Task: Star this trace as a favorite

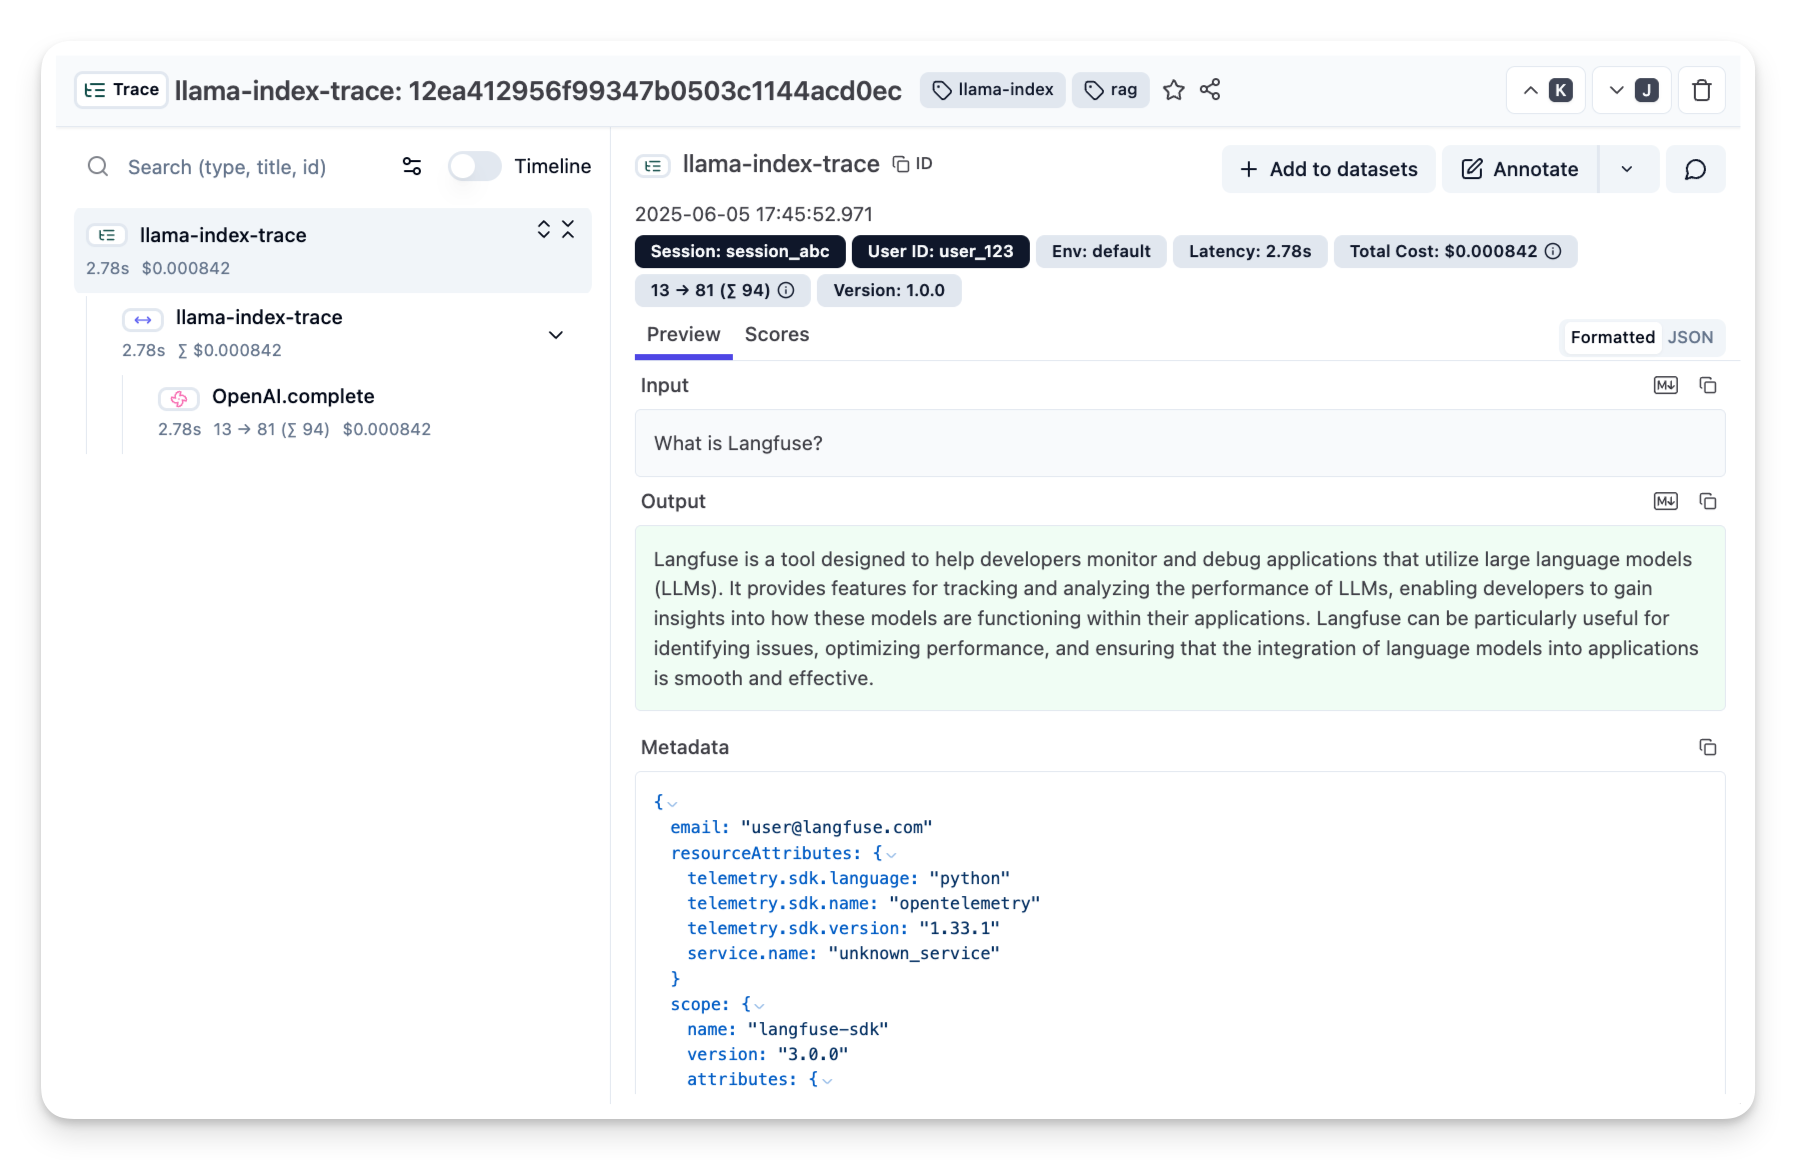Action: tap(1173, 90)
